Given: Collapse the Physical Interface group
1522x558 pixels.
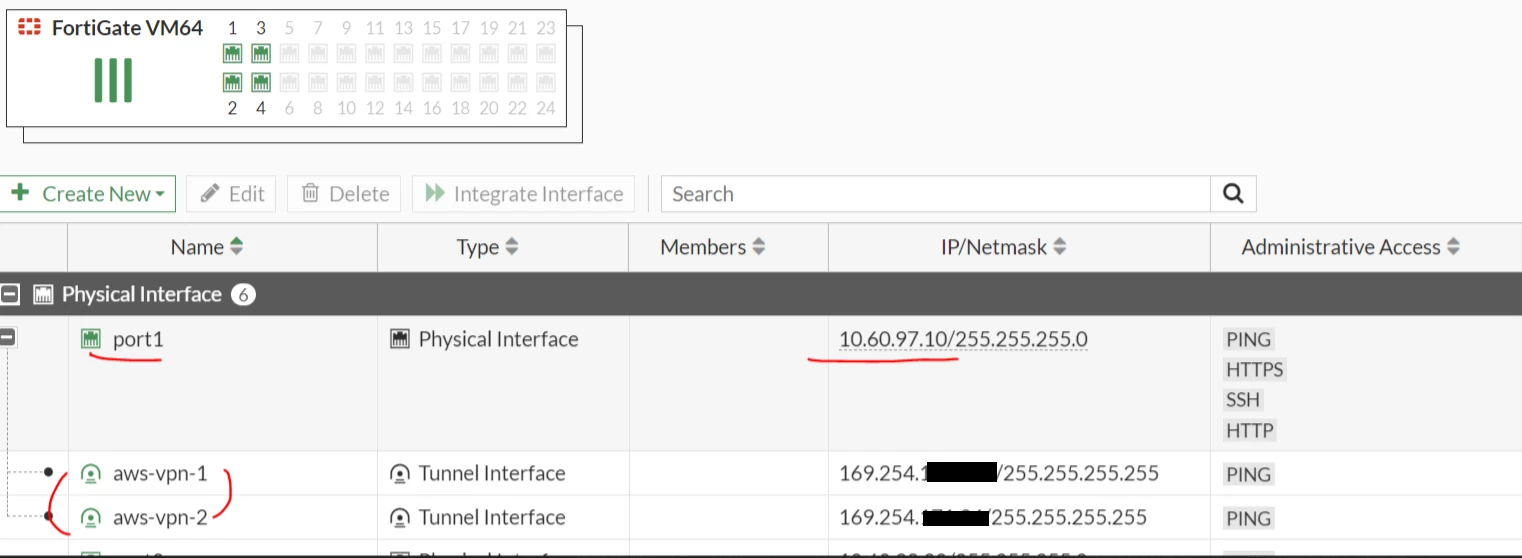Looking at the screenshot, I should (x=11, y=295).
